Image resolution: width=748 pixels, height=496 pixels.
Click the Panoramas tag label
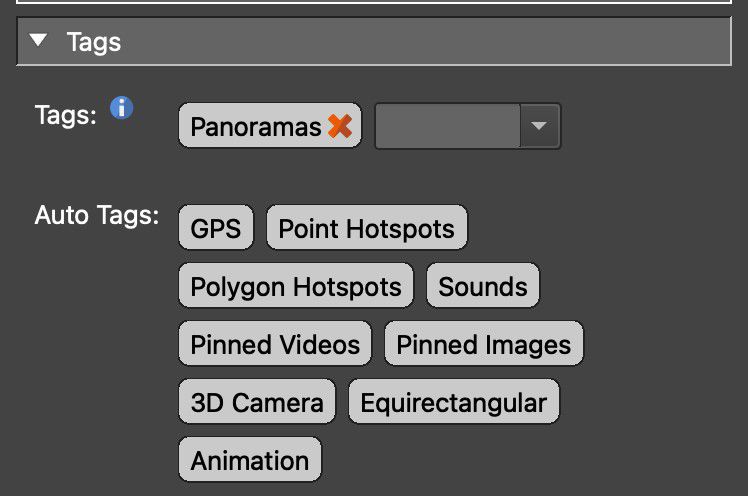(256, 126)
